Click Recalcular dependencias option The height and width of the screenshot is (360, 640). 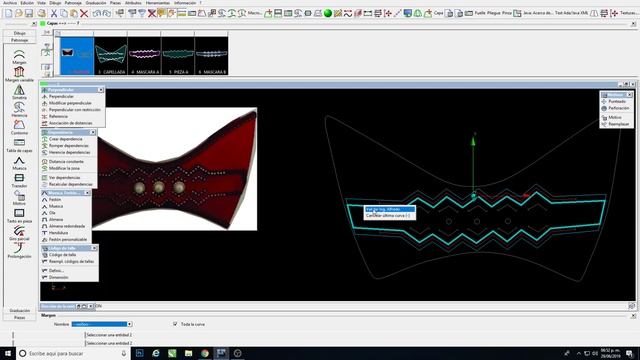[71, 184]
